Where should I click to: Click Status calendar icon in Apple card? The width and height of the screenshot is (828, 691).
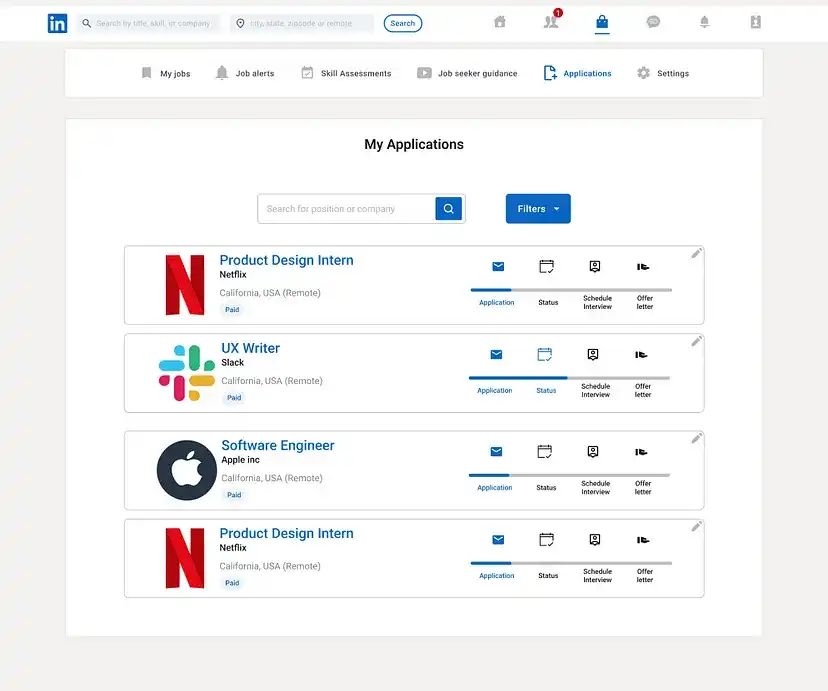coord(544,451)
